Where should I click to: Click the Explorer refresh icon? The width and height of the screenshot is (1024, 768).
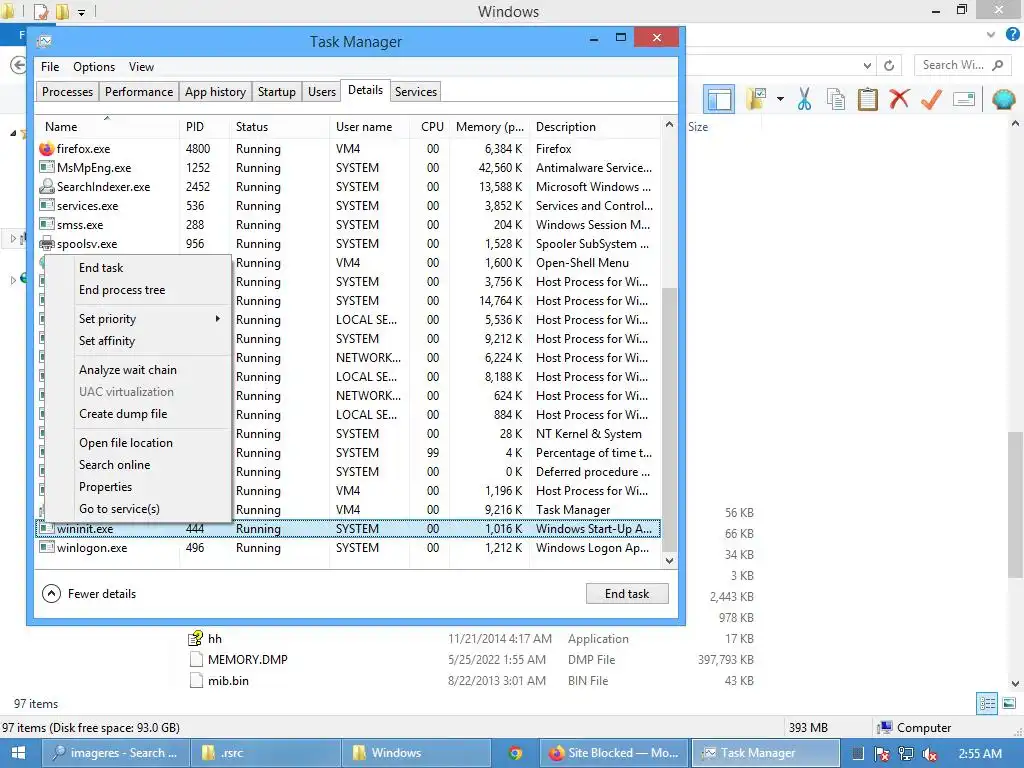pos(889,65)
